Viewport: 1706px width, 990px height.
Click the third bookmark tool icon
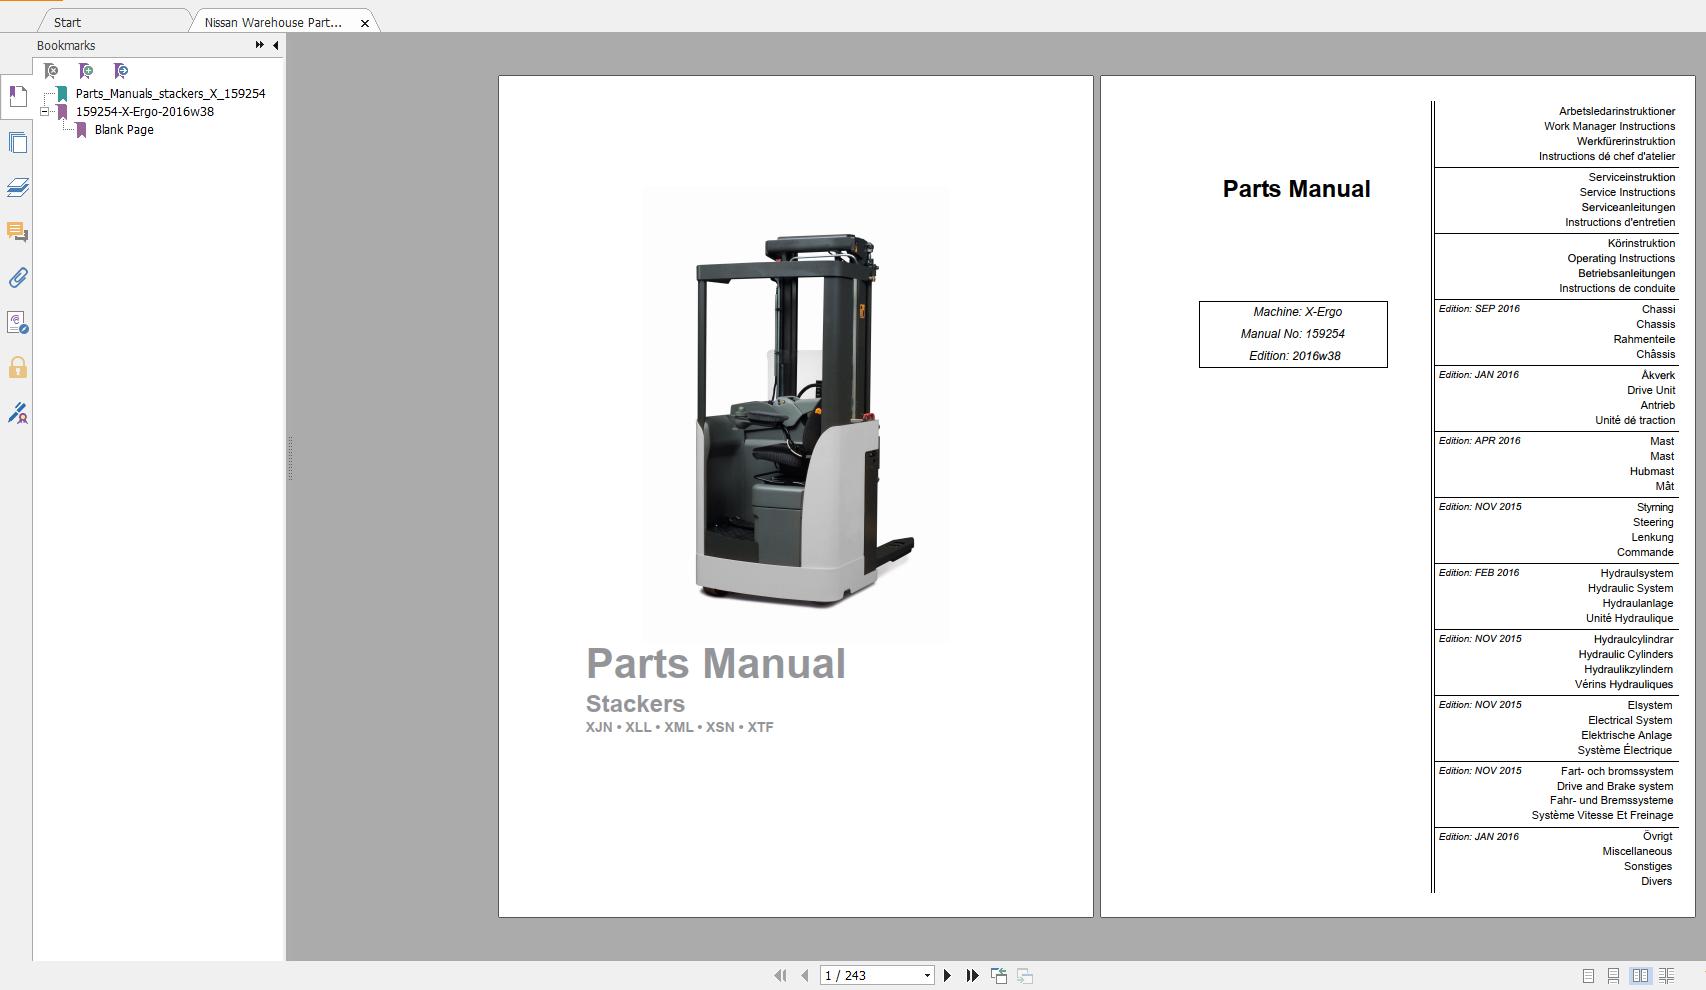[121, 71]
